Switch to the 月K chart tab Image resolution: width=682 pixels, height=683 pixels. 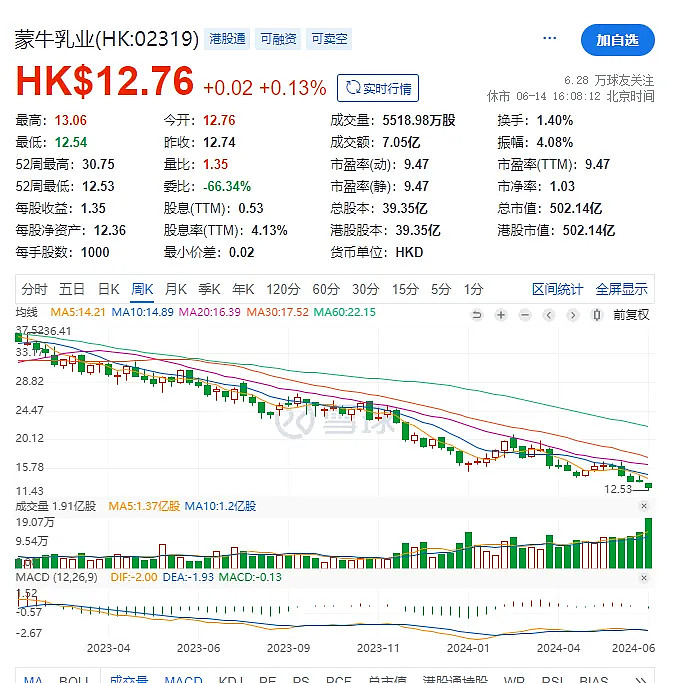point(176,289)
